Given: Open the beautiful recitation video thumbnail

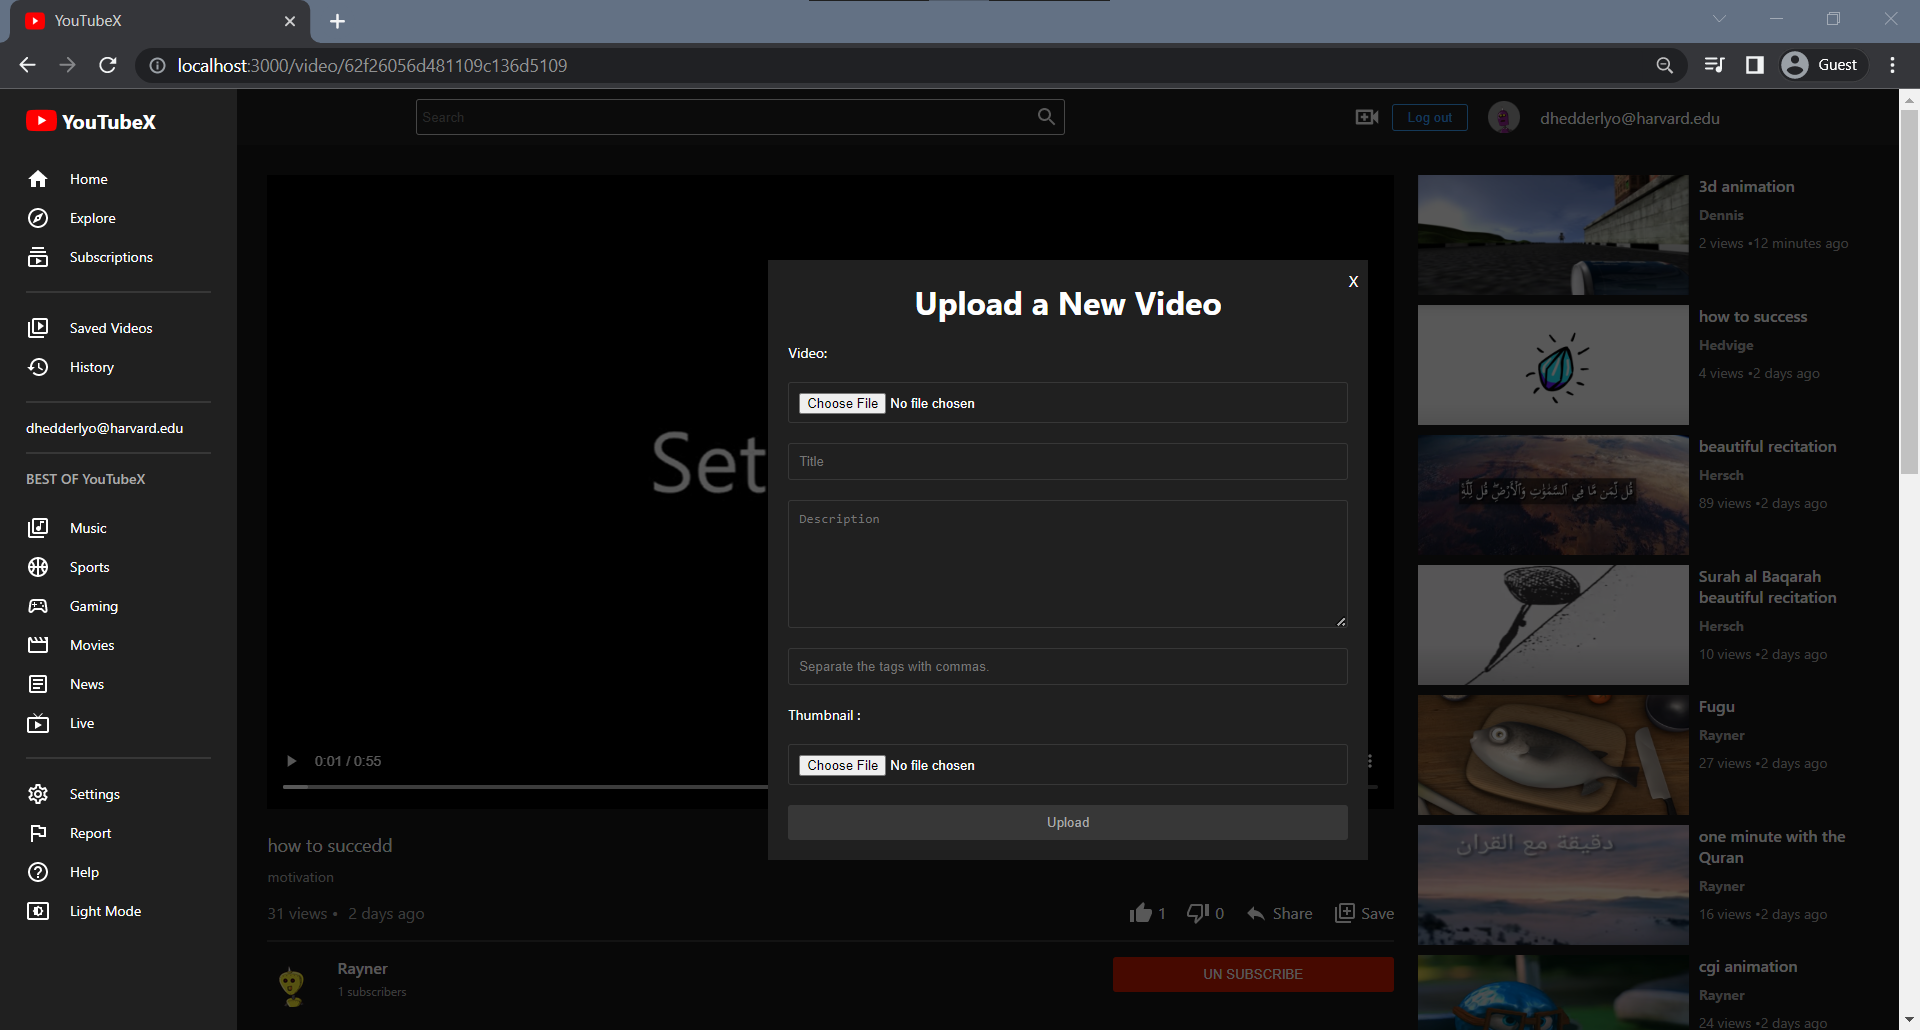Looking at the screenshot, I should tap(1553, 495).
